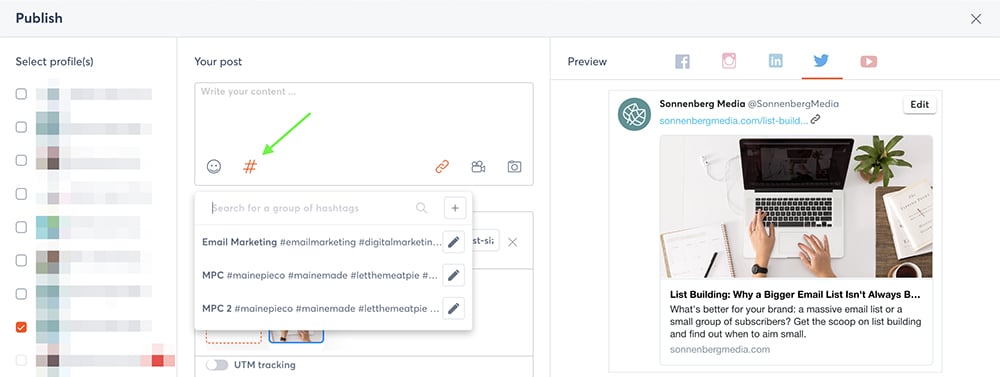This screenshot has width=1000, height=377.
Task: Click the orange link icon
Action: point(442,166)
